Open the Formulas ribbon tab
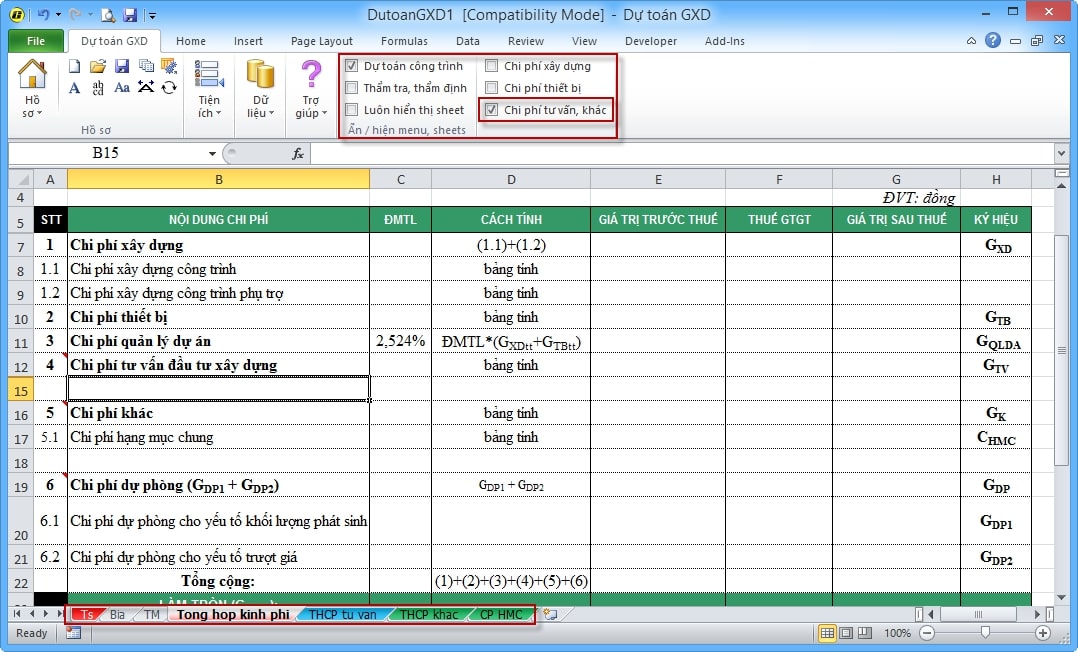This screenshot has width=1078, height=652. point(404,41)
